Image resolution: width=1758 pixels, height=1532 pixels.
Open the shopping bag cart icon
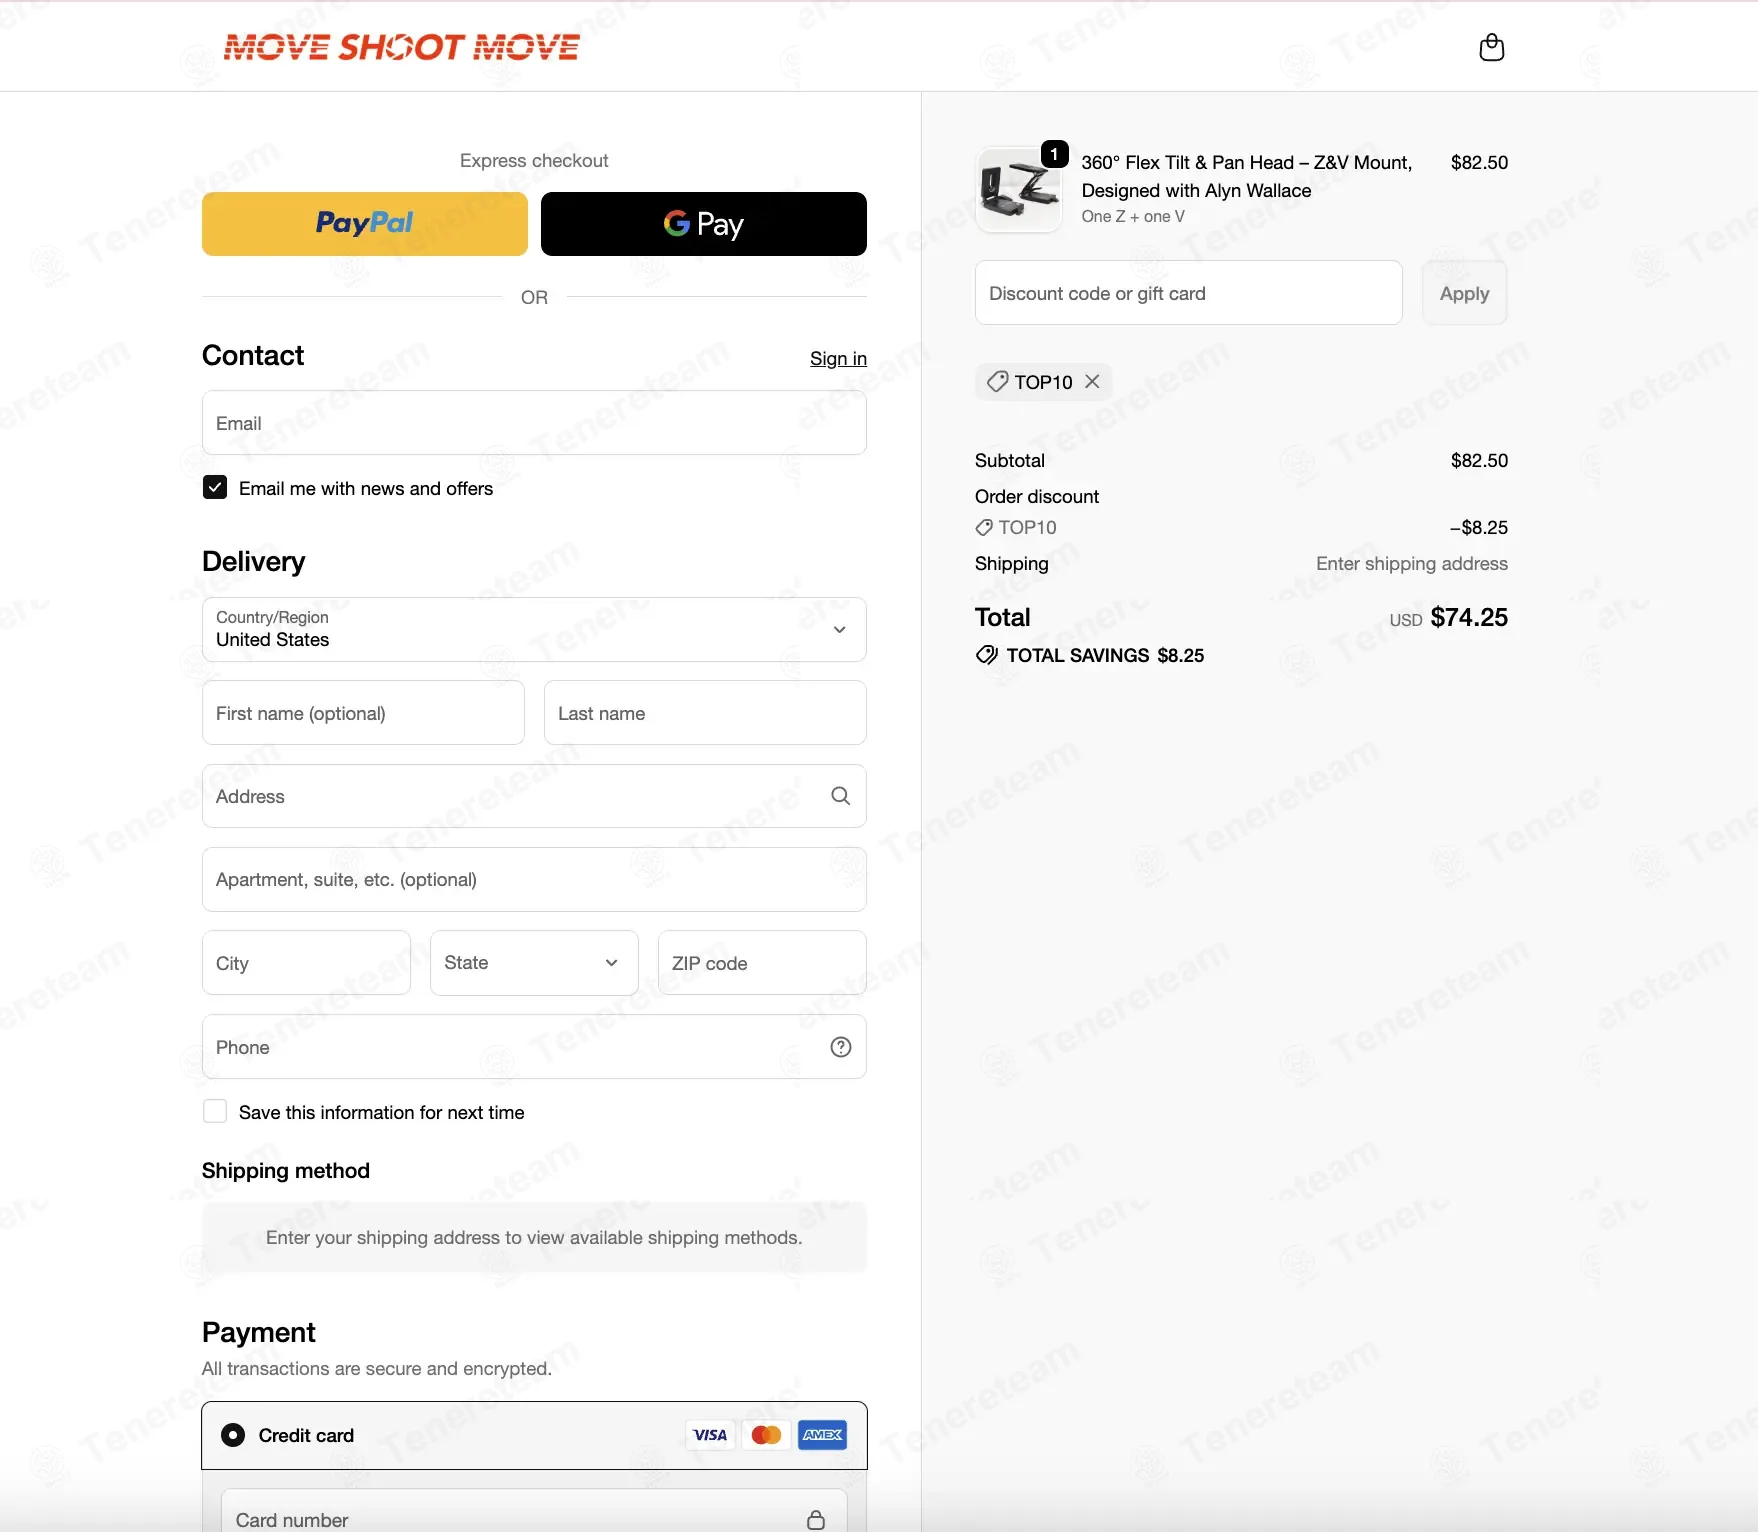pyautogui.click(x=1491, y=47)
